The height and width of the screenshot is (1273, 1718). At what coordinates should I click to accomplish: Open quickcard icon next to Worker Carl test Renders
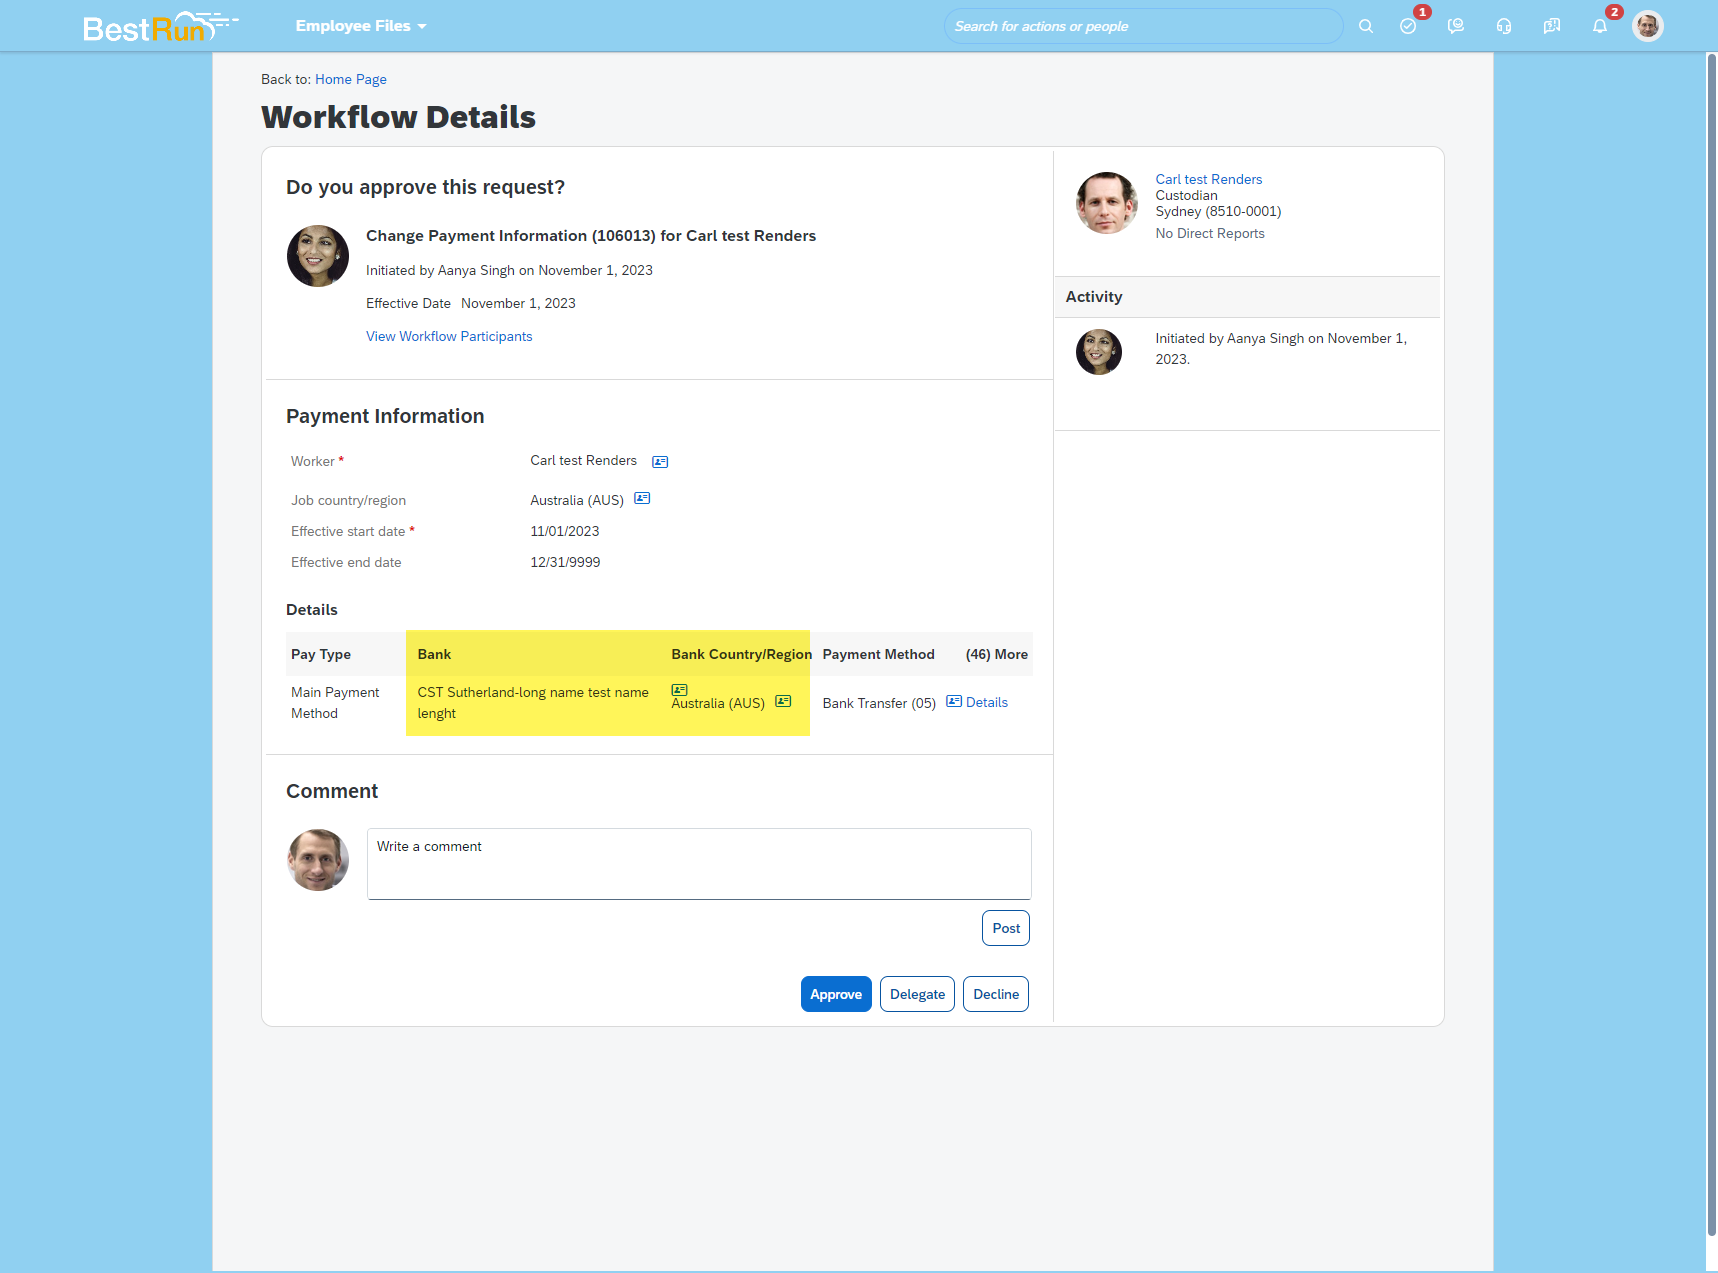click(660, 461)
